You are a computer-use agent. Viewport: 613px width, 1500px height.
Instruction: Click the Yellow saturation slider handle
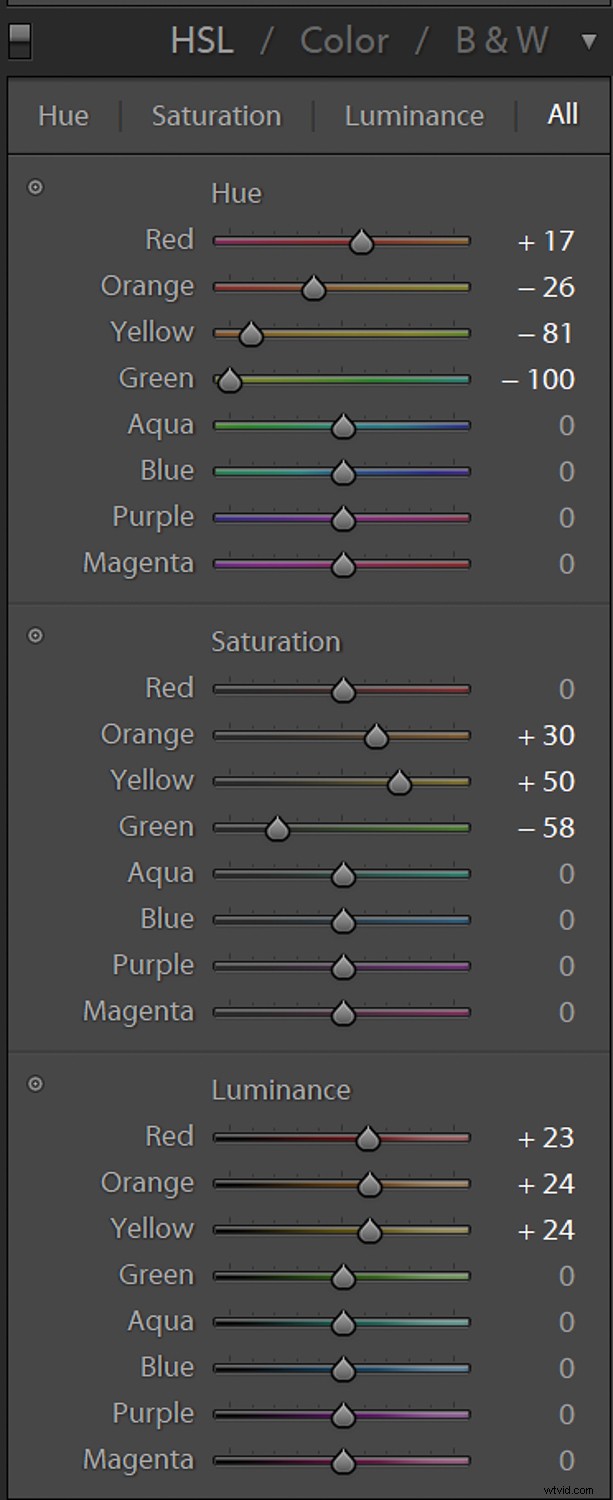click(399, 782)
